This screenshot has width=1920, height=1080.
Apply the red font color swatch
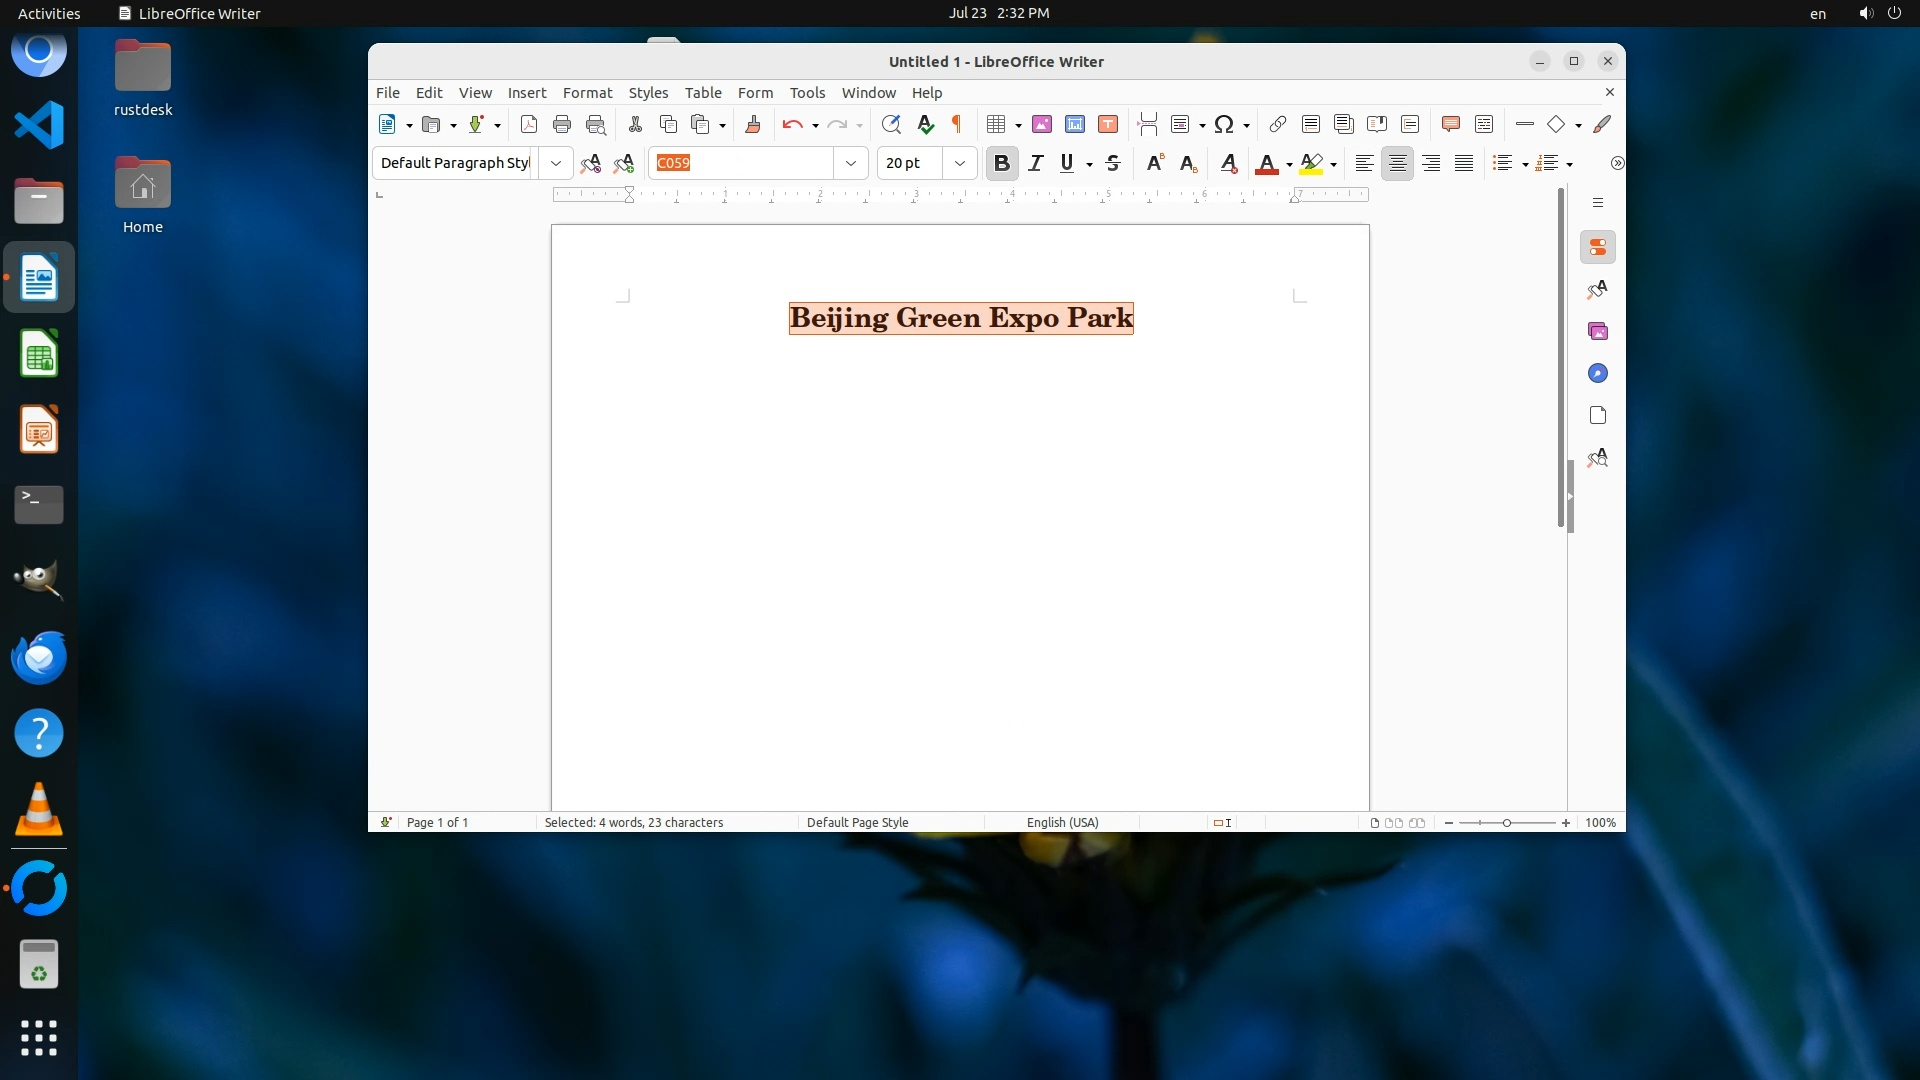pos(1266,163)
